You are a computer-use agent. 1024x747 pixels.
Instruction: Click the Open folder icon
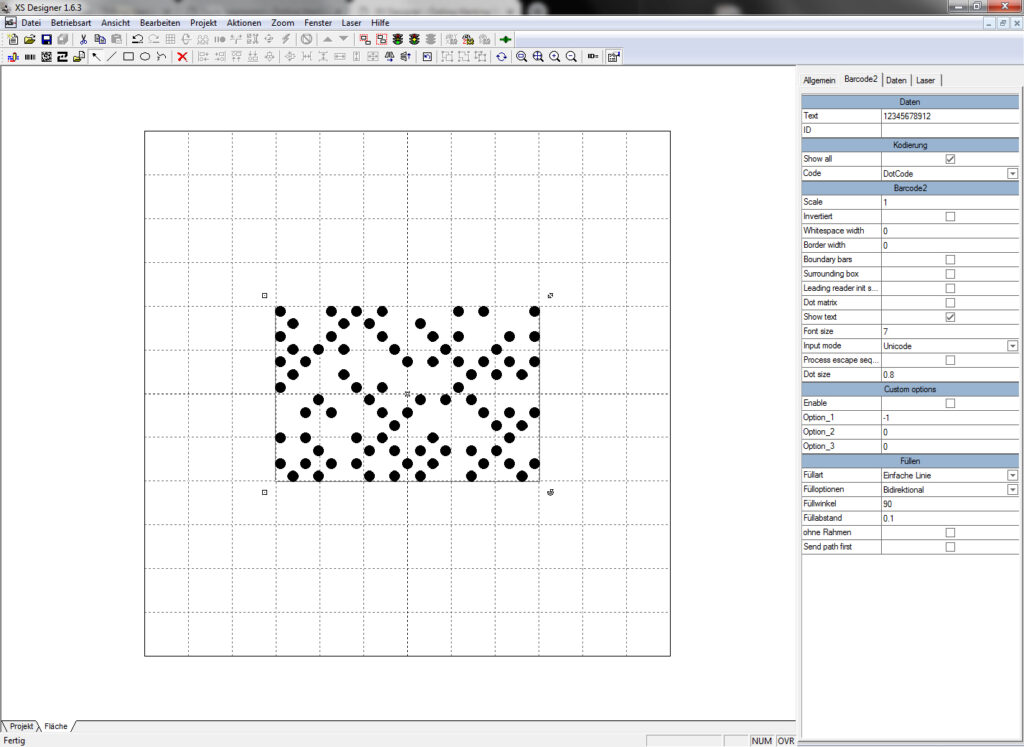click(30, 39)
